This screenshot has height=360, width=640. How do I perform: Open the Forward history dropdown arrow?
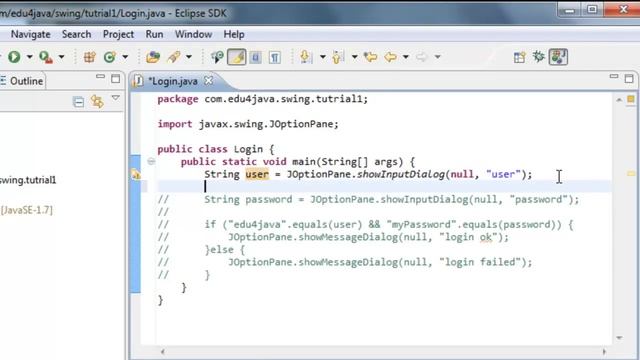[x=438, y=57]
